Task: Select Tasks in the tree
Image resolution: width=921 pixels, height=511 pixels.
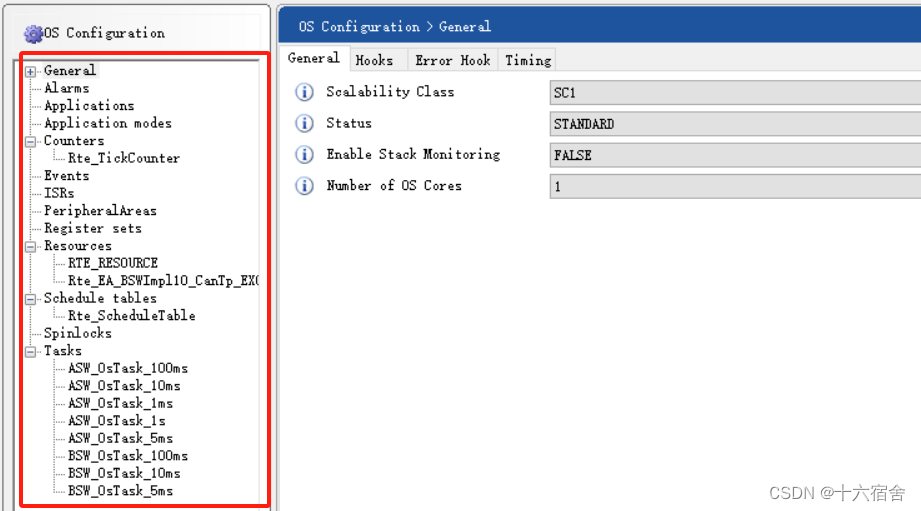Action: (x=63, y=351)
